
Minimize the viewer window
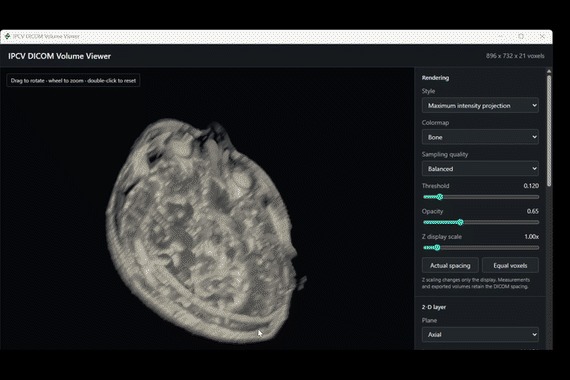point(500,36)
